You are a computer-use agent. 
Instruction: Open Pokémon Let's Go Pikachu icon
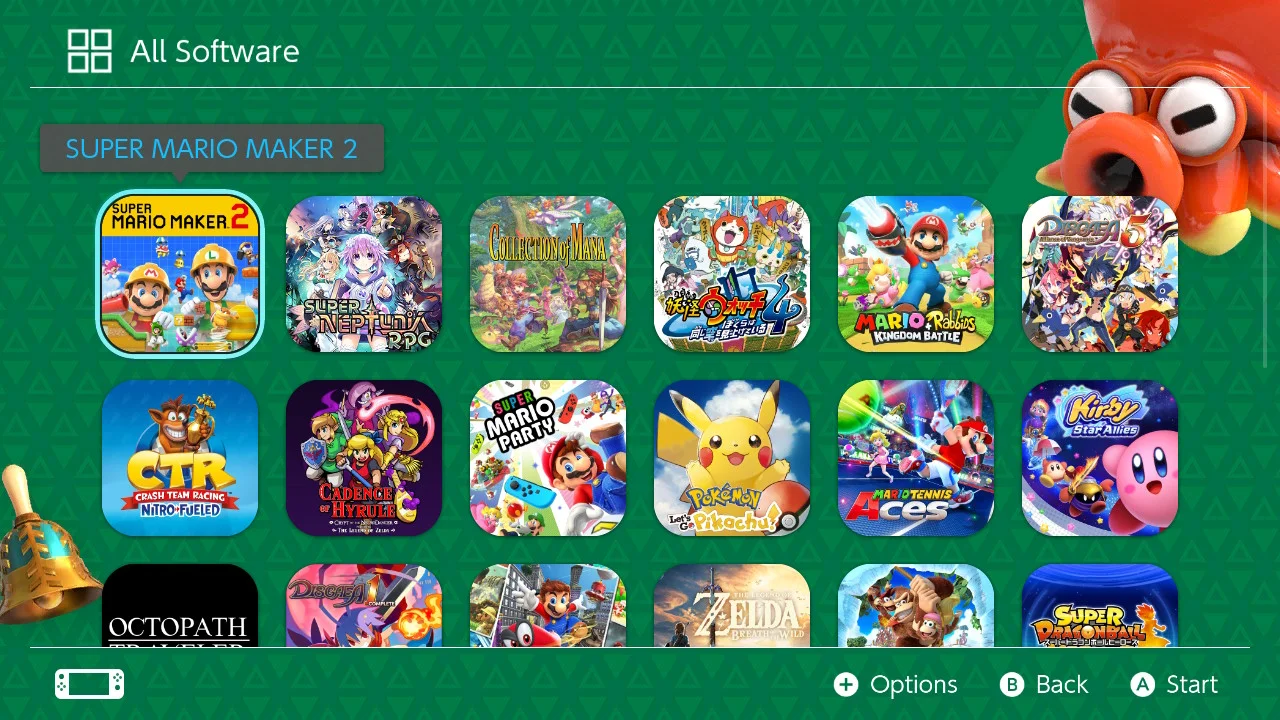[x=732, y=457]
